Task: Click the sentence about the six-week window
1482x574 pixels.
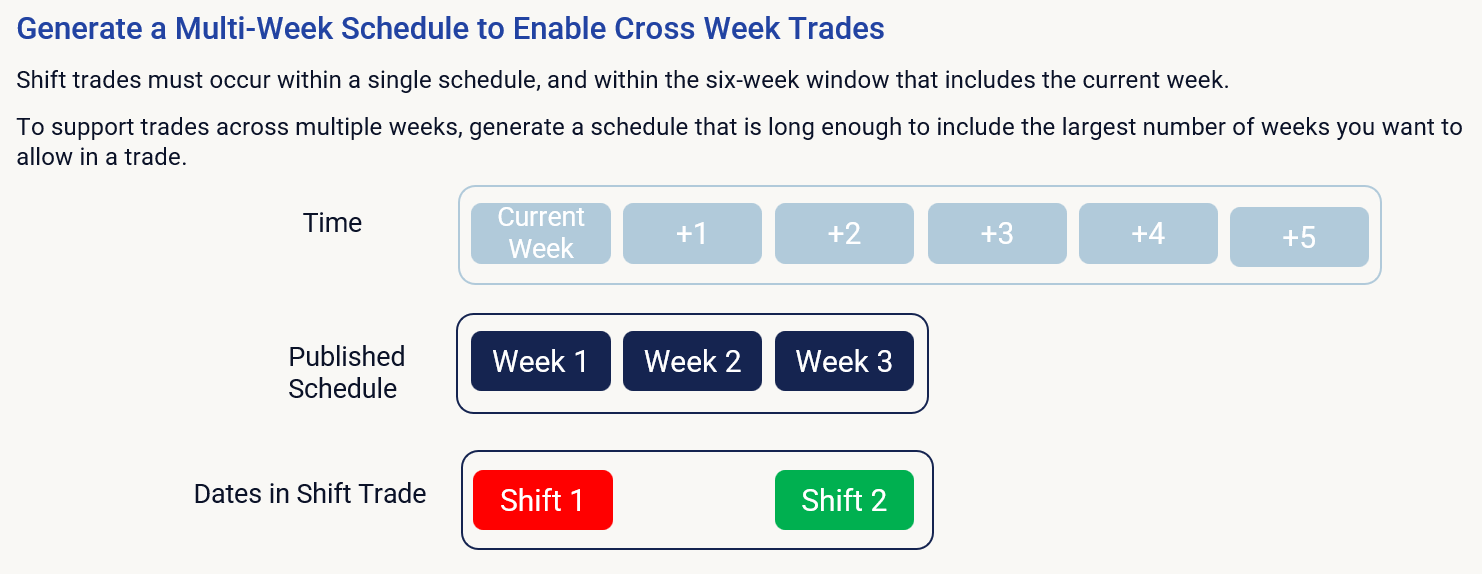Action: pos(622,80)
